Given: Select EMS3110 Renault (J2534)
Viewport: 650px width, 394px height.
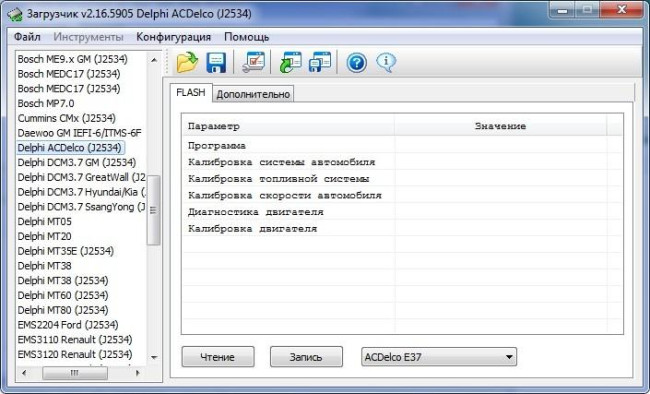Looking at the screenshot, I should pyautogui.click(x=75, y=340).
